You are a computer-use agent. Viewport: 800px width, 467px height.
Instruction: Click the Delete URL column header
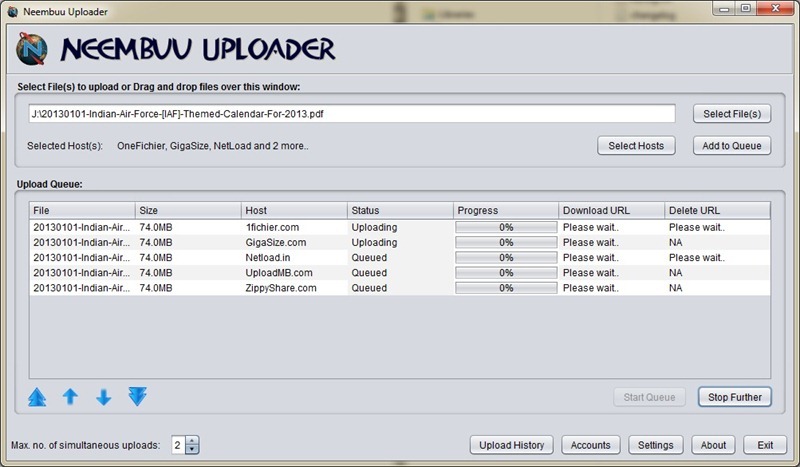pyautogui.click(x=718, y=210)
